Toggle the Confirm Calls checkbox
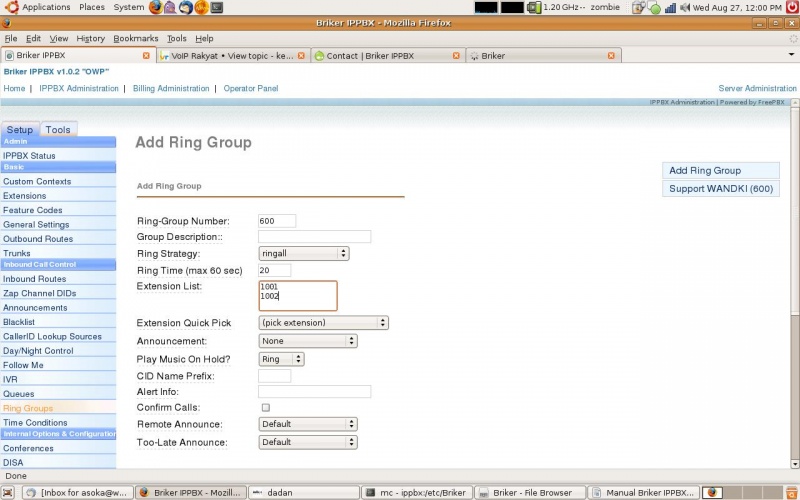The height and width of the screenshot is (500, 800). [x=265, y=408]
